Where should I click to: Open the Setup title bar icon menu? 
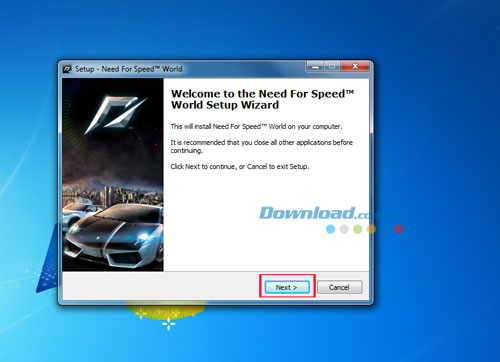coord(67,69)
